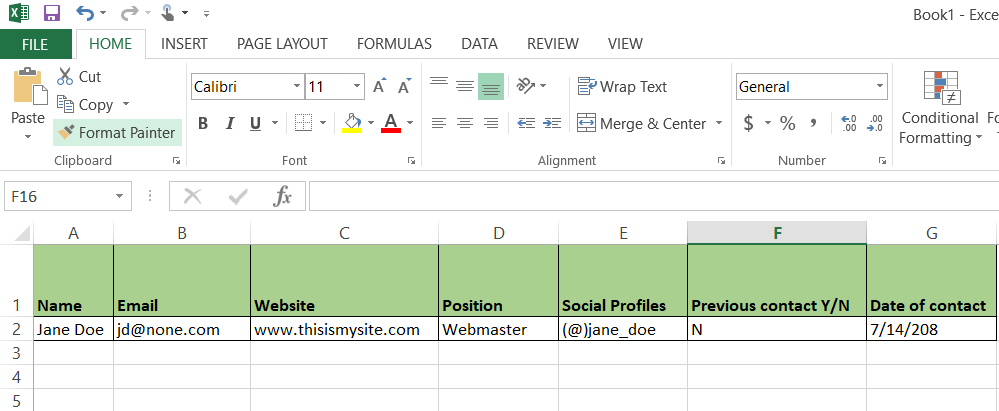Image resolution: width=999 pixels, height=411 pixels.
Task: Apply Percent Style formatting
Action: tap(788, 123)
